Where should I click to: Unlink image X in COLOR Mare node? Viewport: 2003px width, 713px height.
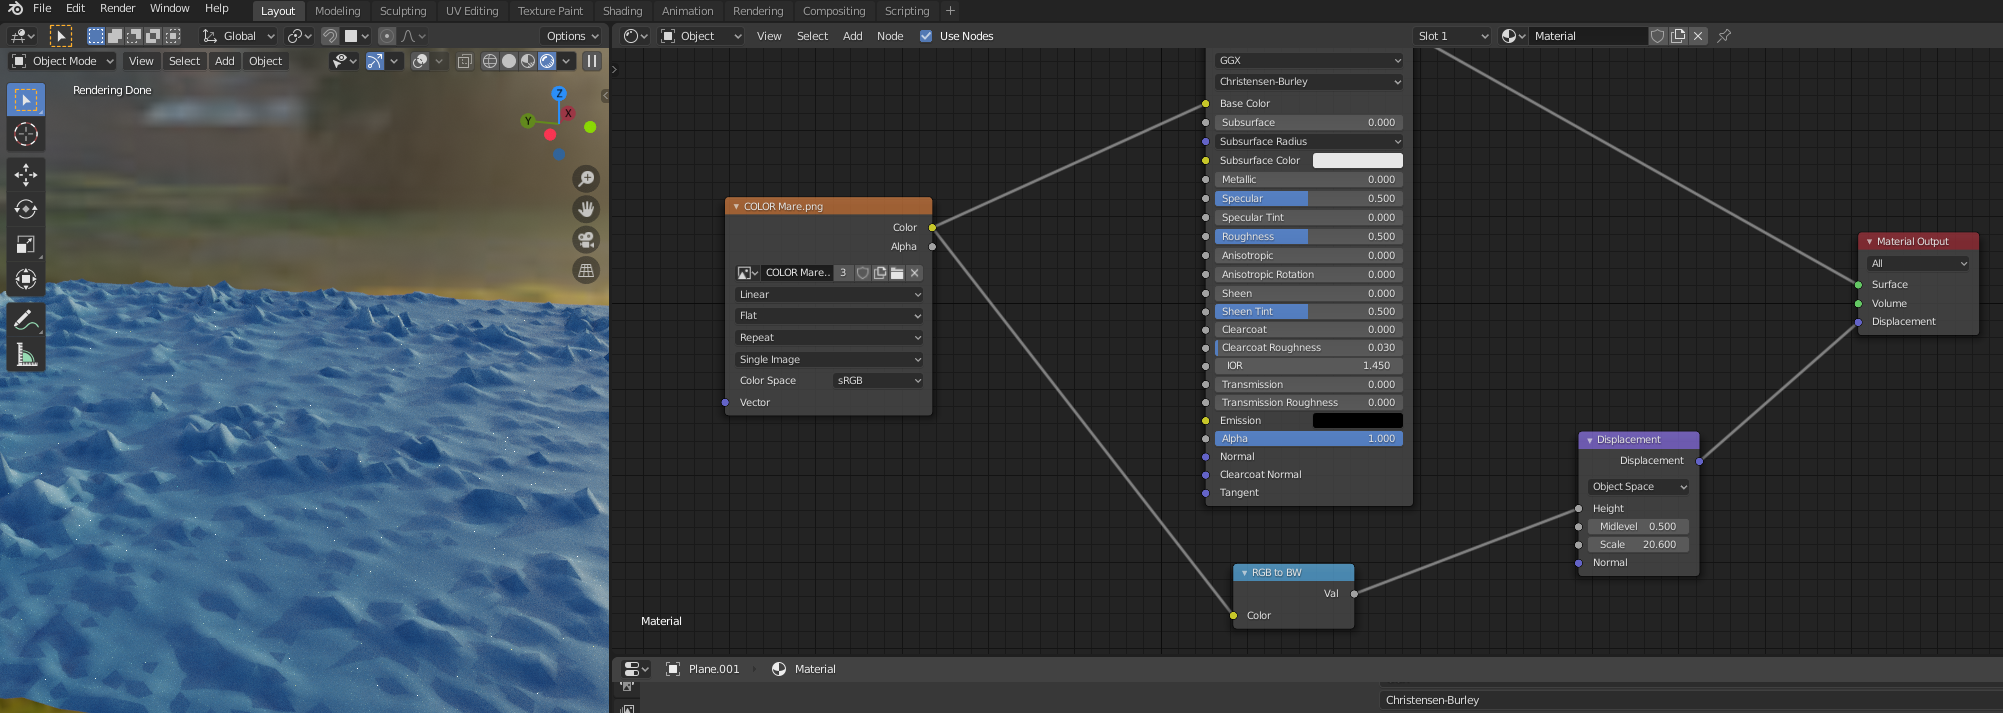coord(914,273)
